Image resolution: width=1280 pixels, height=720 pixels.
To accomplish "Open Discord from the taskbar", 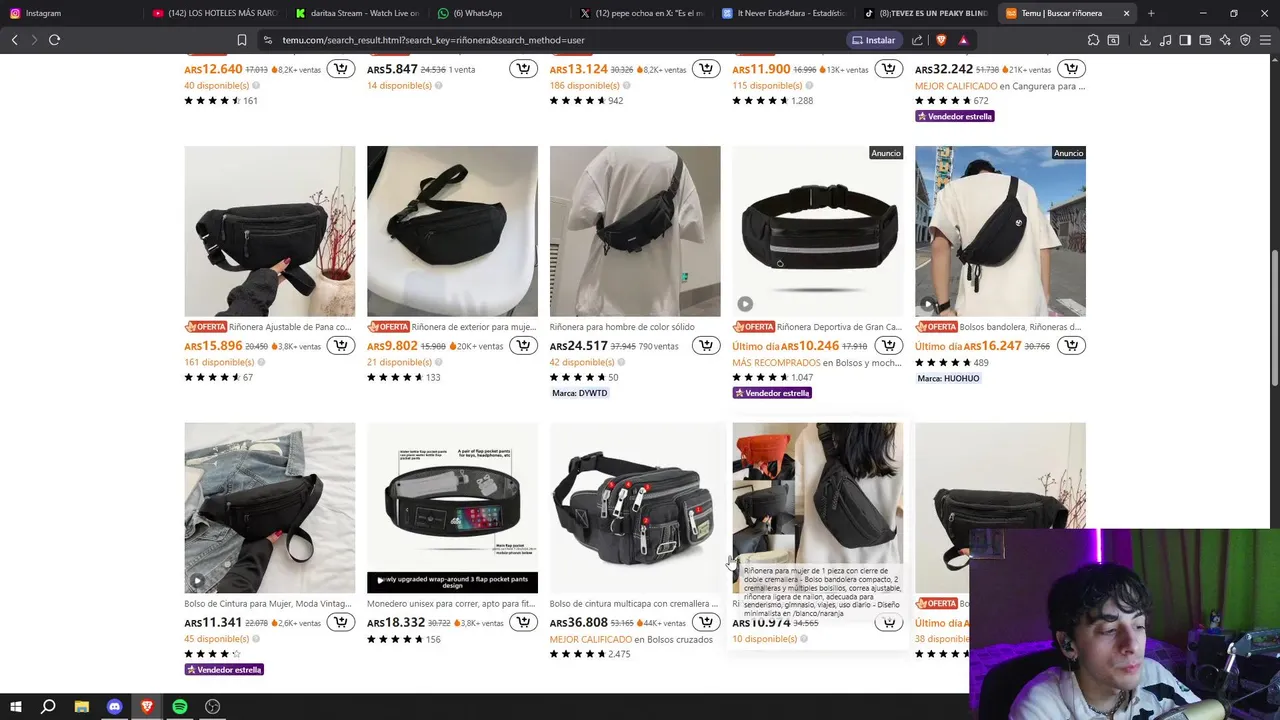I will [114, 706].
